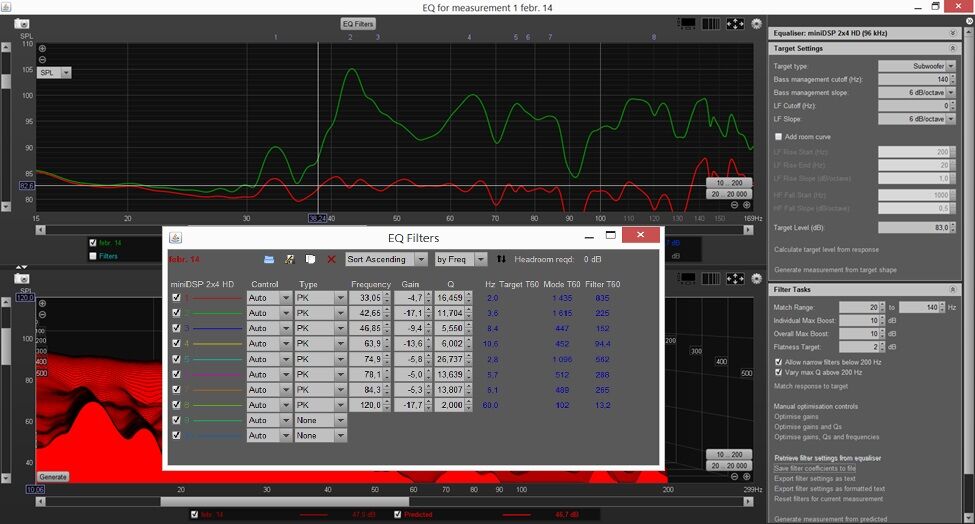Uncheck filter 8 enable checkbox
Viewport: 975px width, 524px height.
coord(177,405)
